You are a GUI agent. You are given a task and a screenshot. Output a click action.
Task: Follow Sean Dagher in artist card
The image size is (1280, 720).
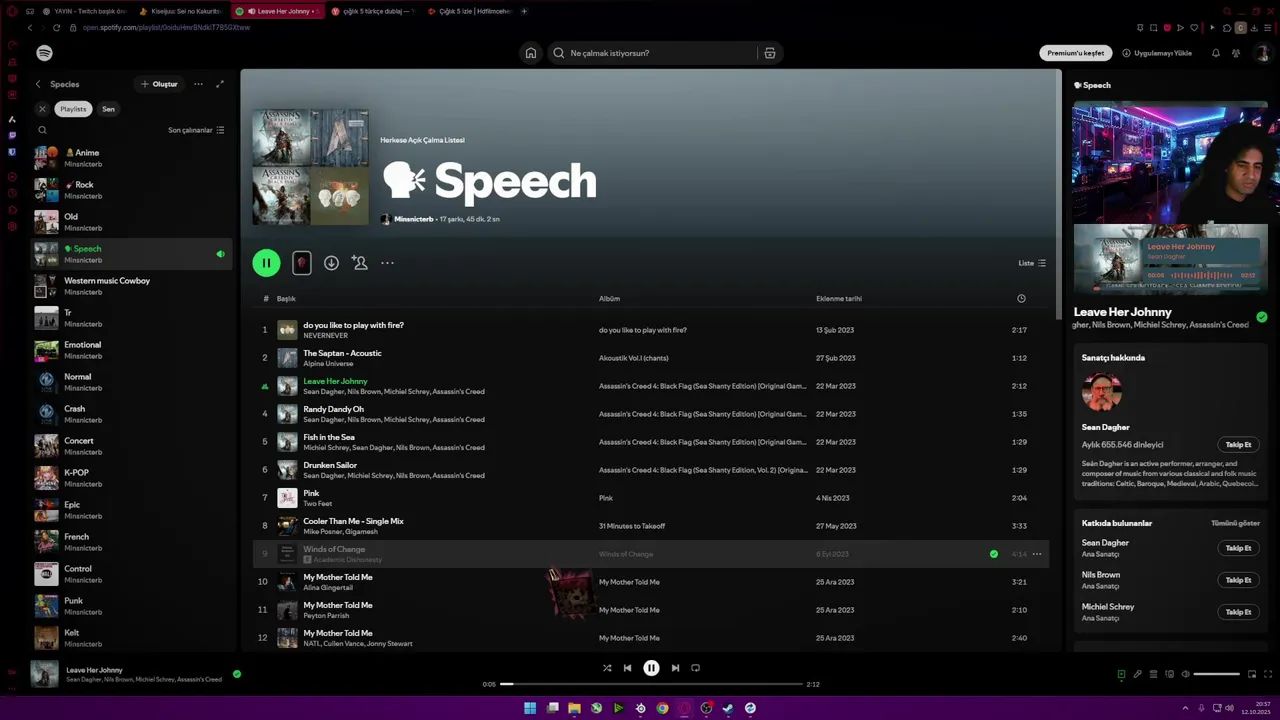pos(1238,445)
